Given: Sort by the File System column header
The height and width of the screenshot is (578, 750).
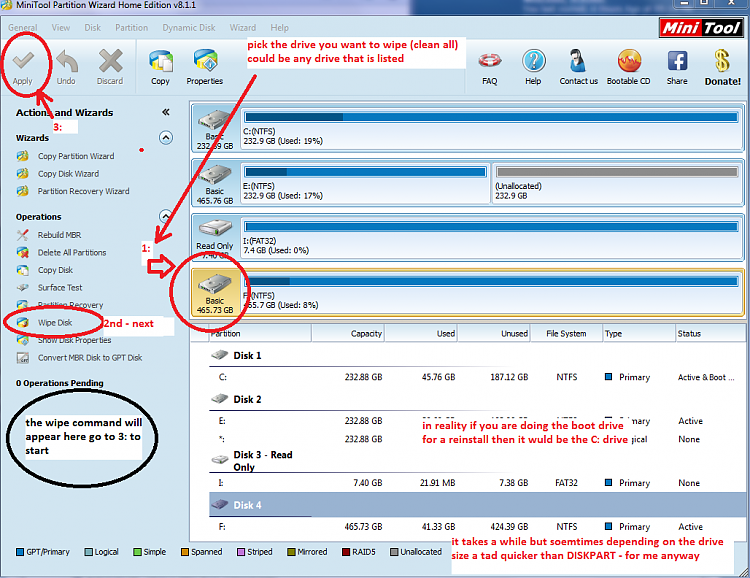Looking at the screenshot, I should [566, 333].
